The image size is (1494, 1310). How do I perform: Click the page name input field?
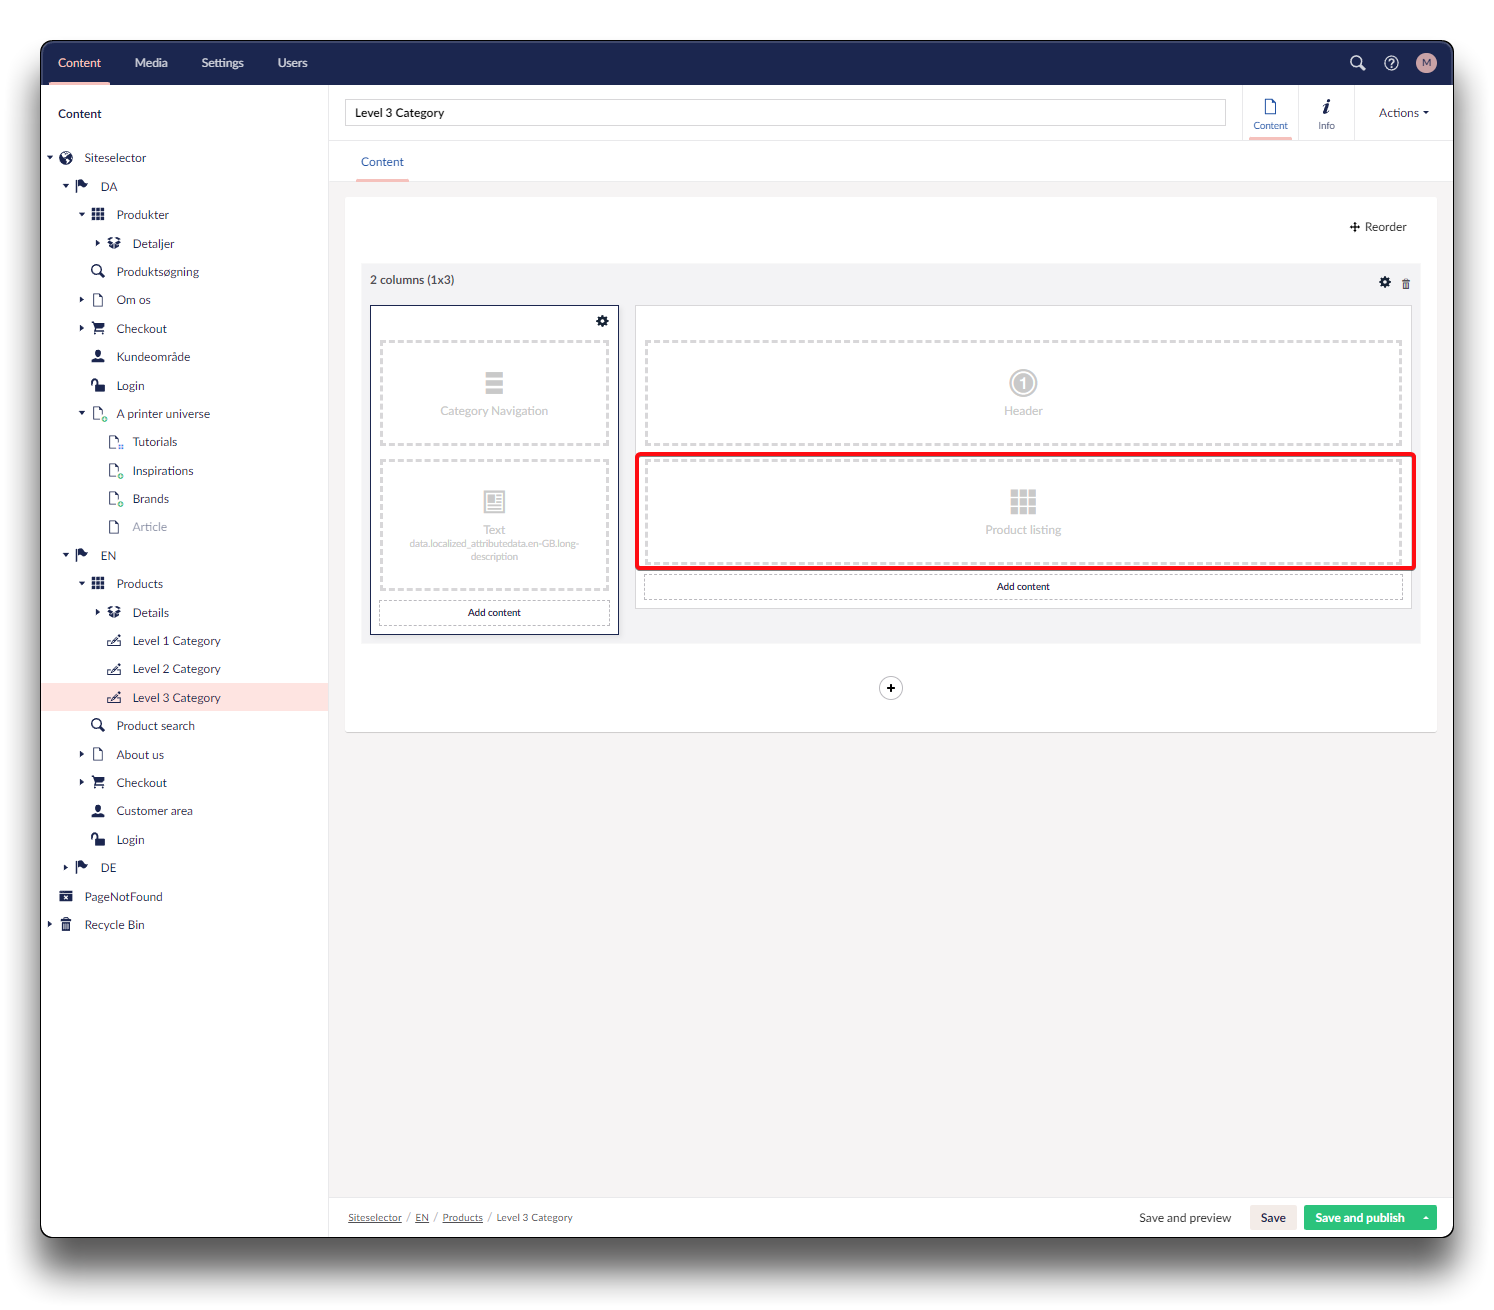coord(785,113)
